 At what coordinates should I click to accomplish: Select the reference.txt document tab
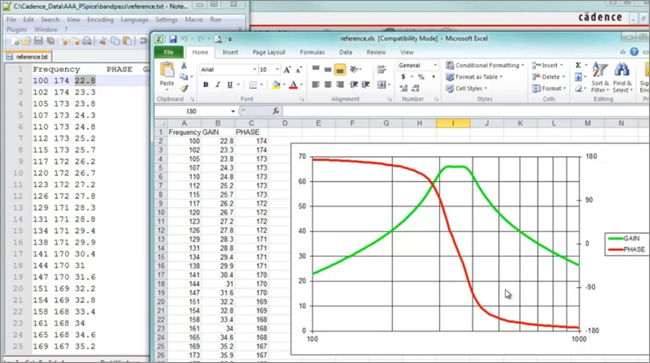coord(28,57)
